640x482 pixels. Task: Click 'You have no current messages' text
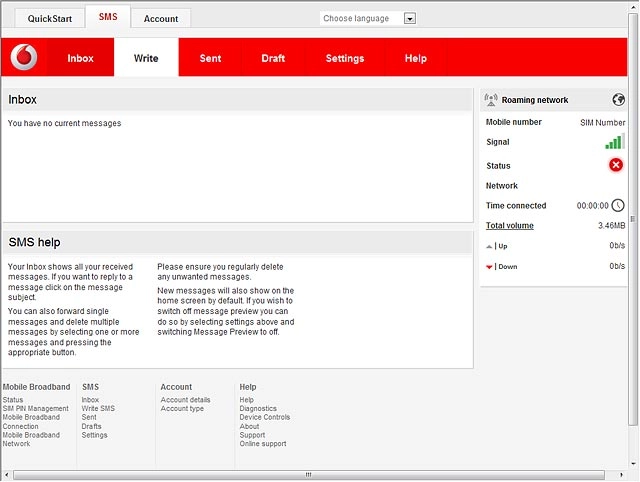64,123
